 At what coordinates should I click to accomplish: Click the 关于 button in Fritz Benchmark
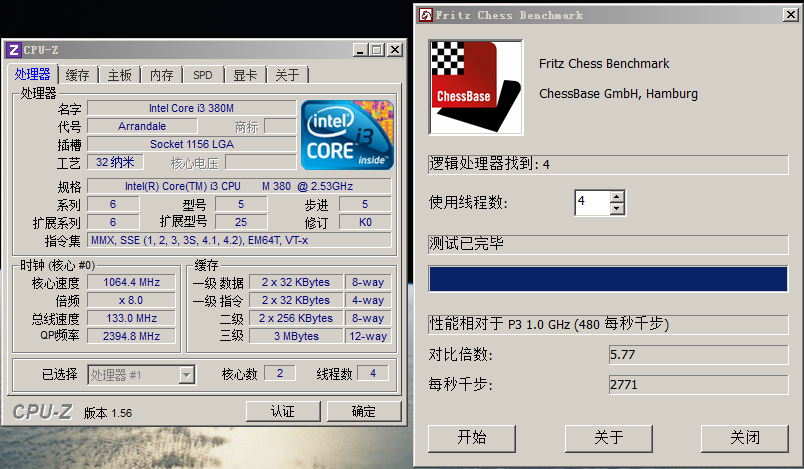click(609, 438)
